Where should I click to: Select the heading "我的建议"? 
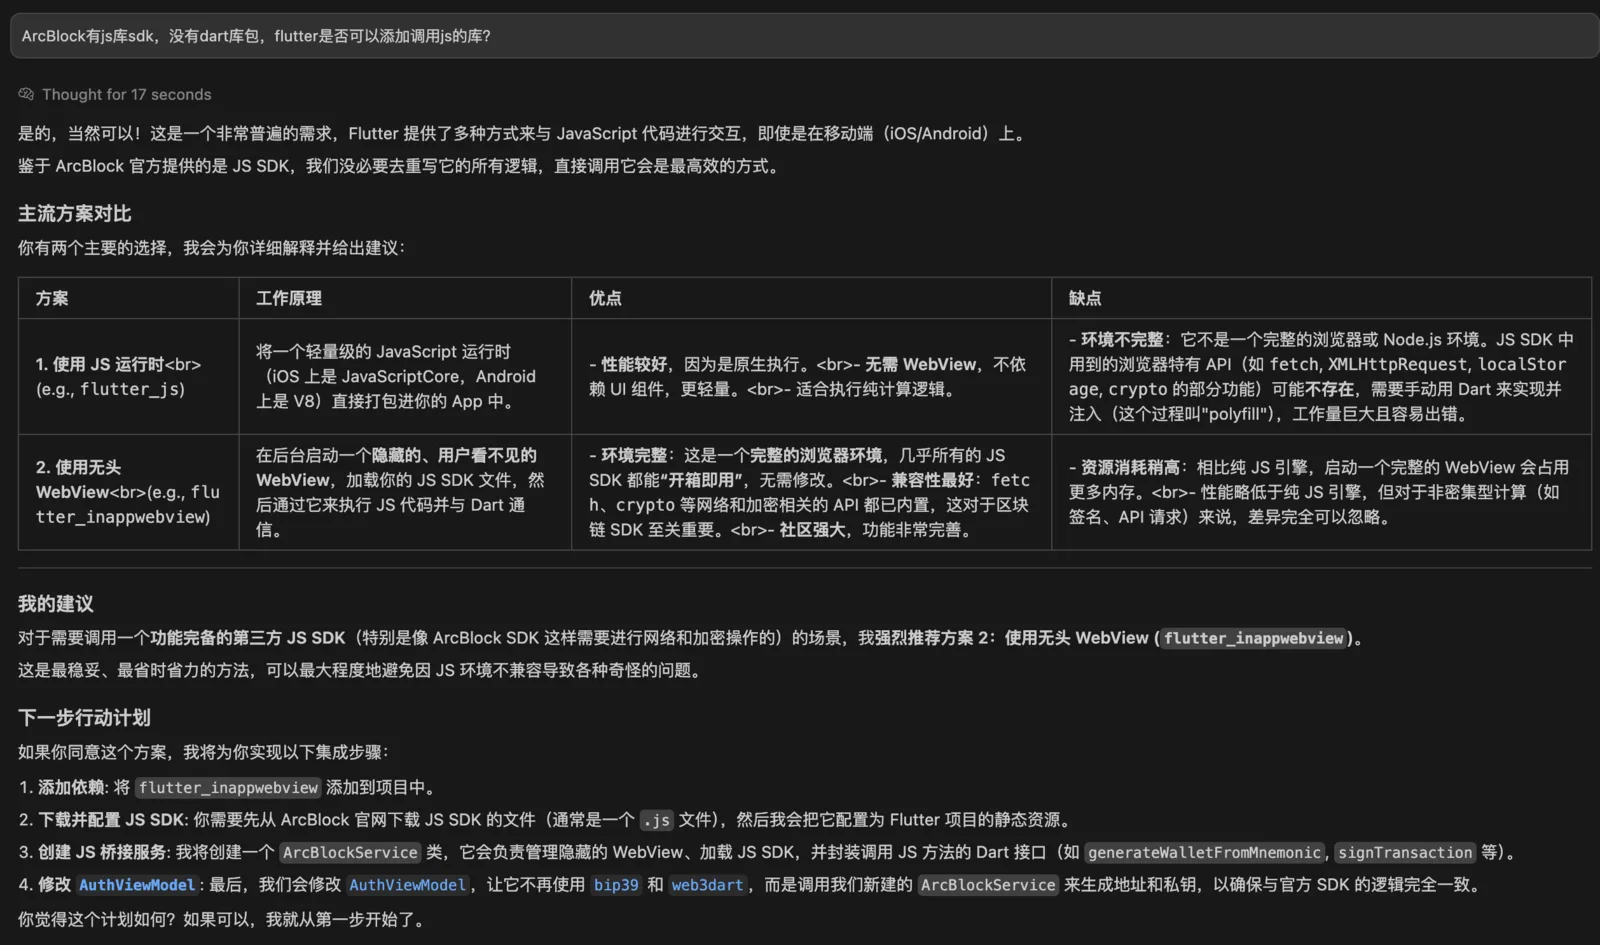(56, 604)
